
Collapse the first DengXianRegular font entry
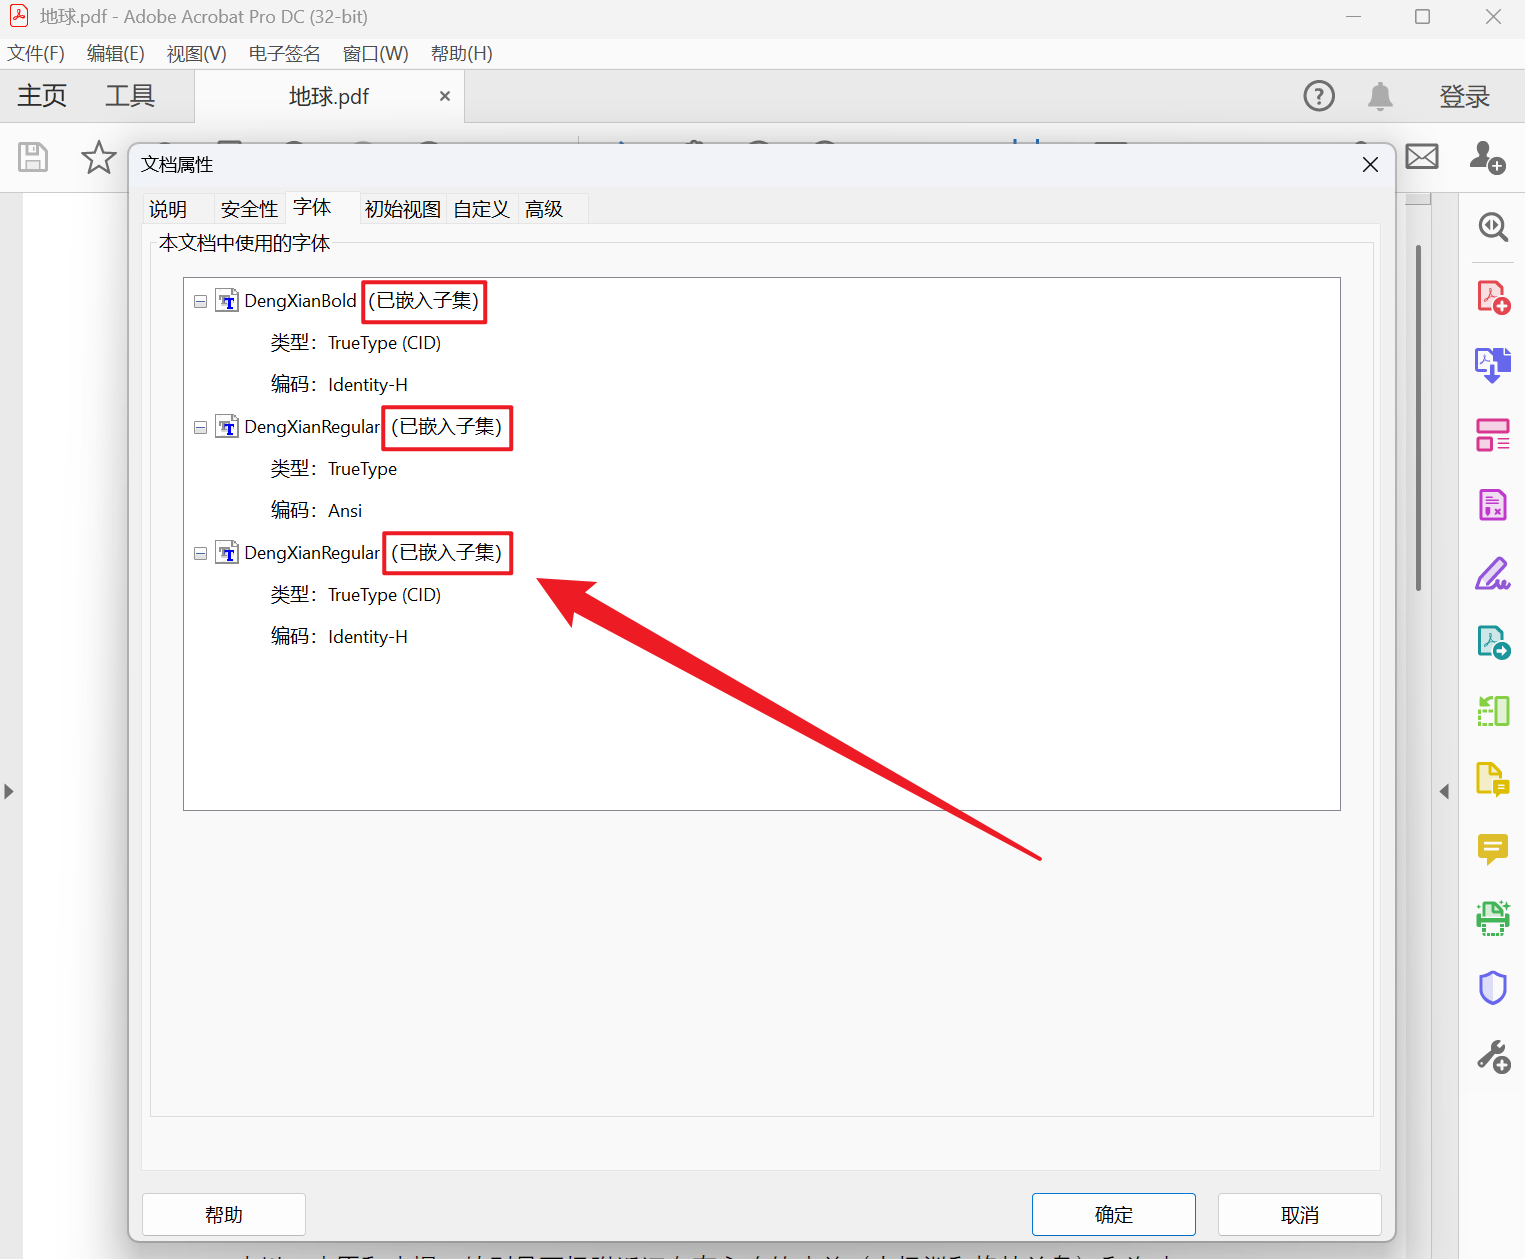(200, 426)
